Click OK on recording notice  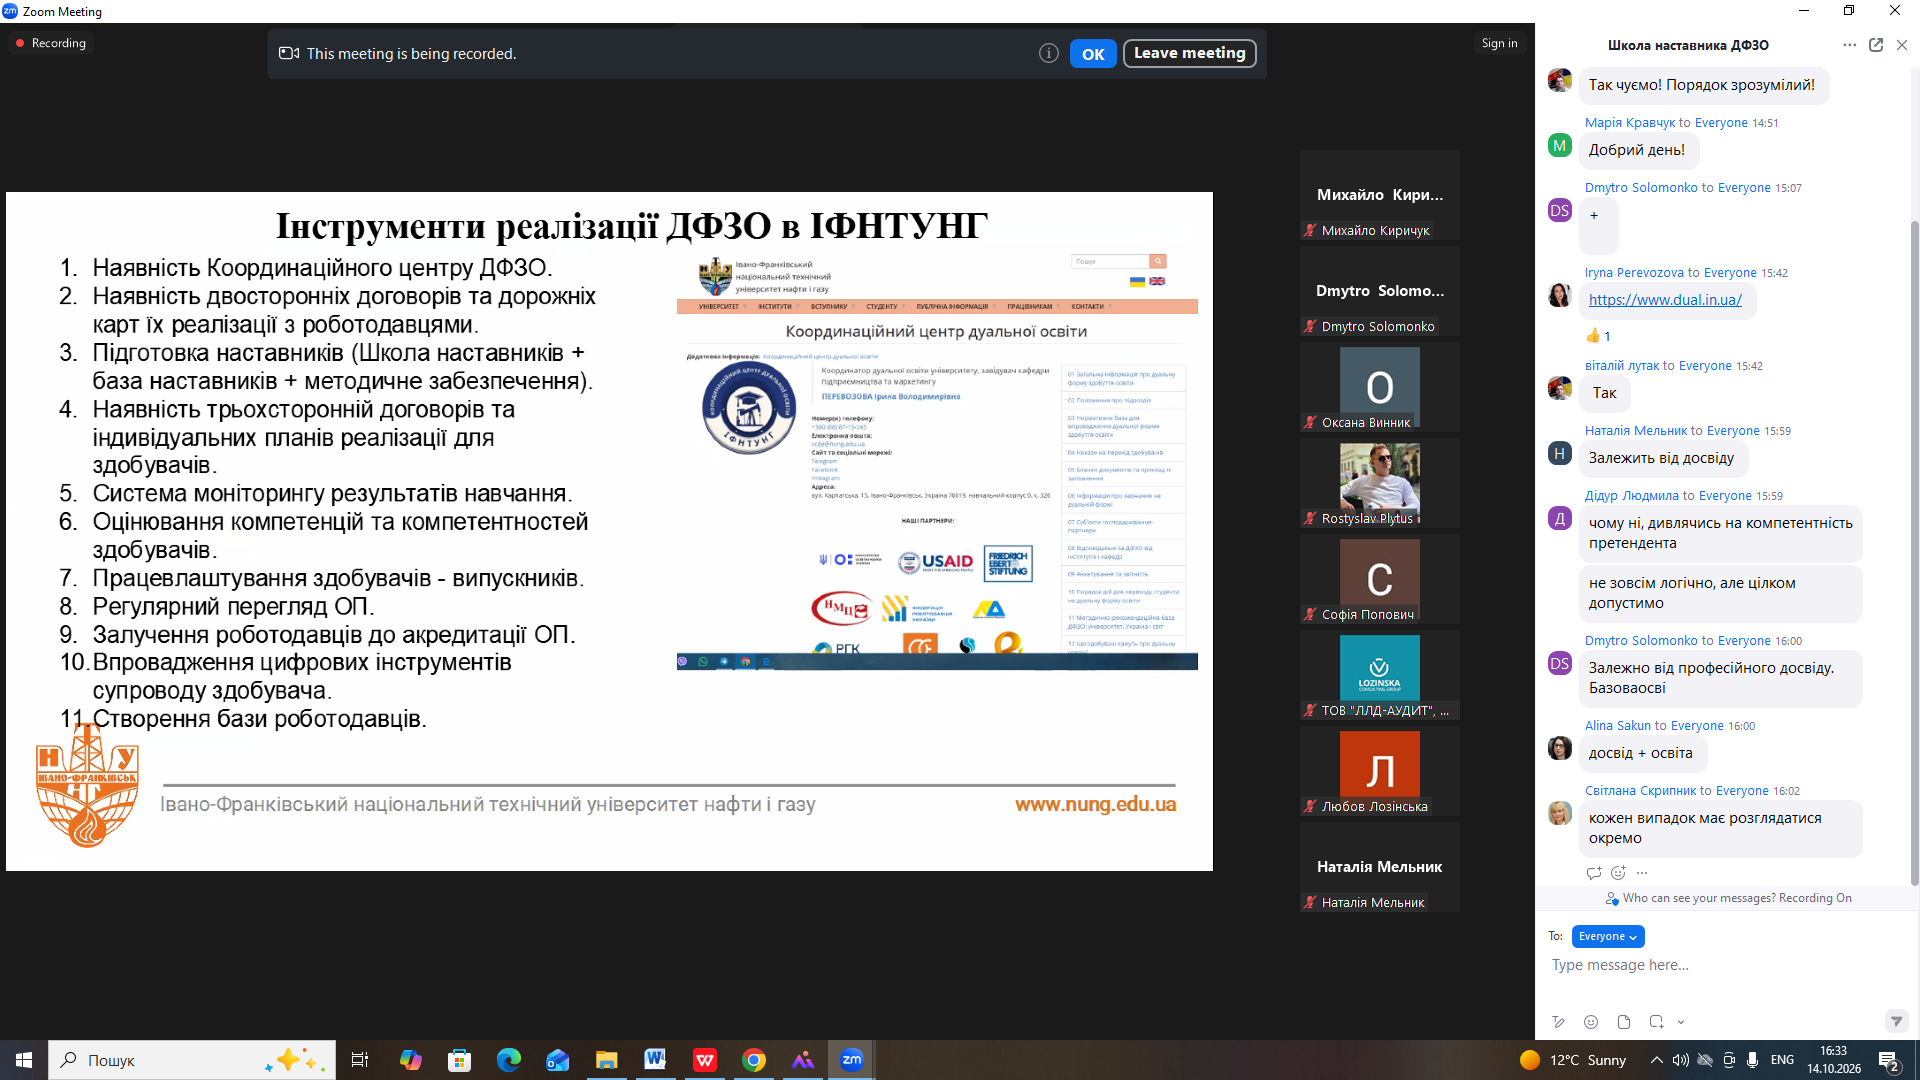[1093, 54]
